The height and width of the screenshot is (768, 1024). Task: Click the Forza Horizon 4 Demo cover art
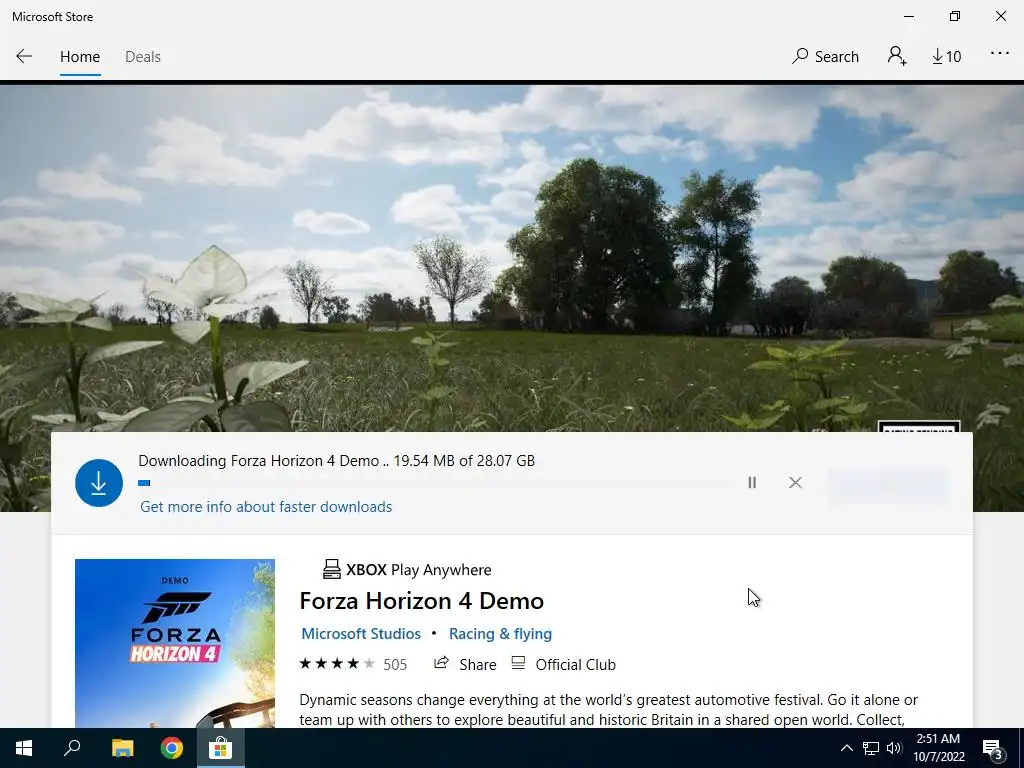[x=175, y=643]
